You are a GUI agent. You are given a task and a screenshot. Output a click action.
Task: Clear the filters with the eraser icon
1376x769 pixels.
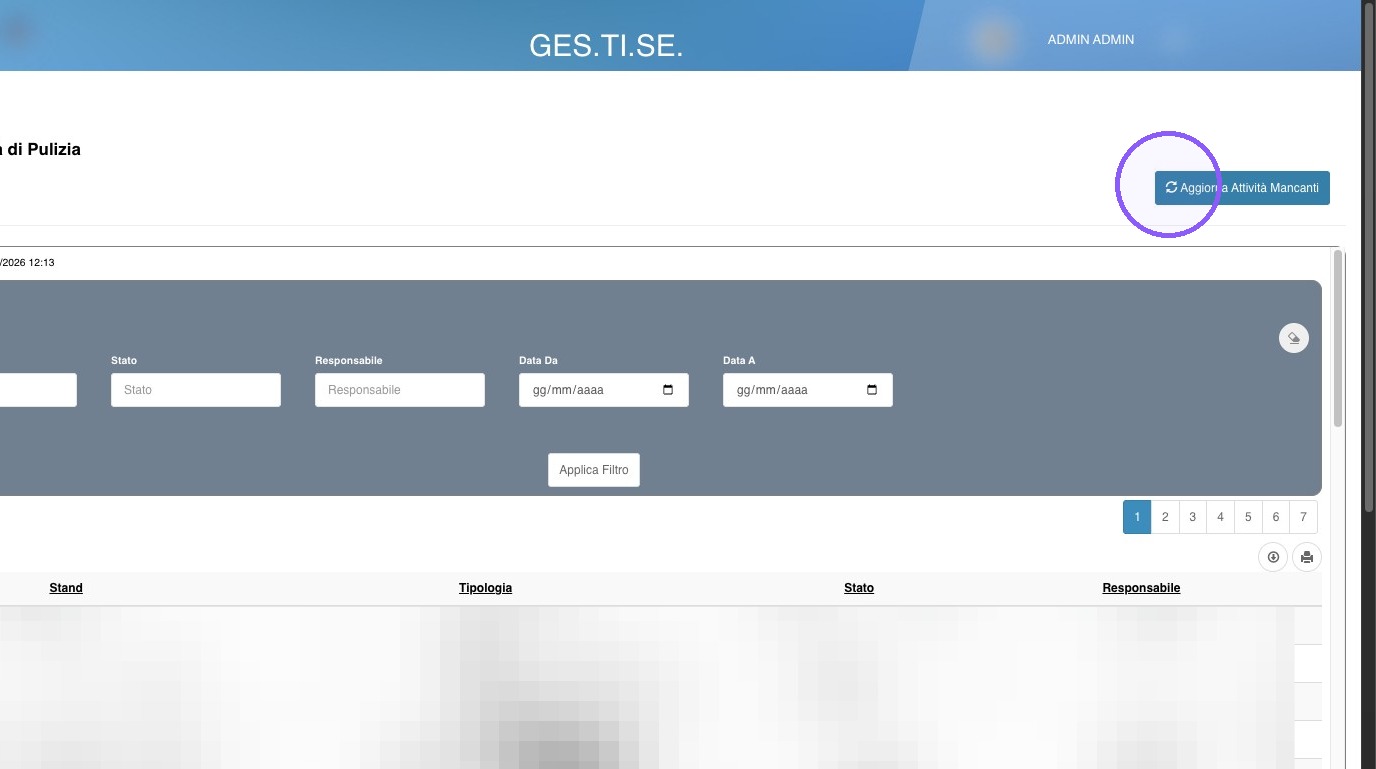pos(1294,338)
